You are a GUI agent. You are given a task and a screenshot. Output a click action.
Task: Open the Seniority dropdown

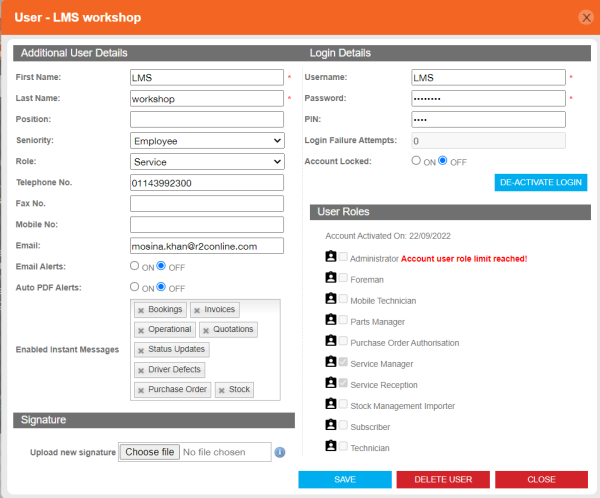(x=207, y=141)
